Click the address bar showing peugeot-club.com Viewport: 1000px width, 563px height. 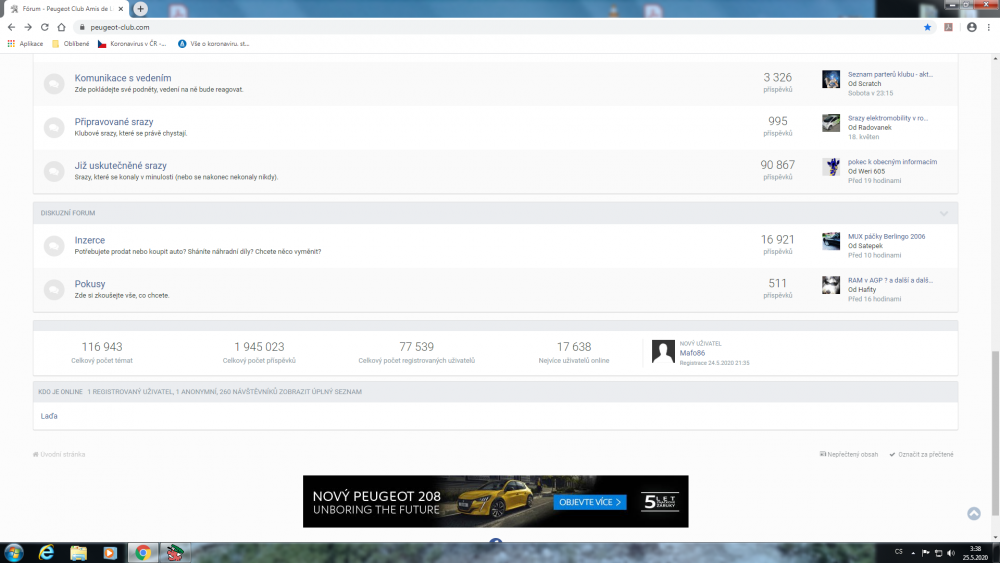(x=497, y=27)
